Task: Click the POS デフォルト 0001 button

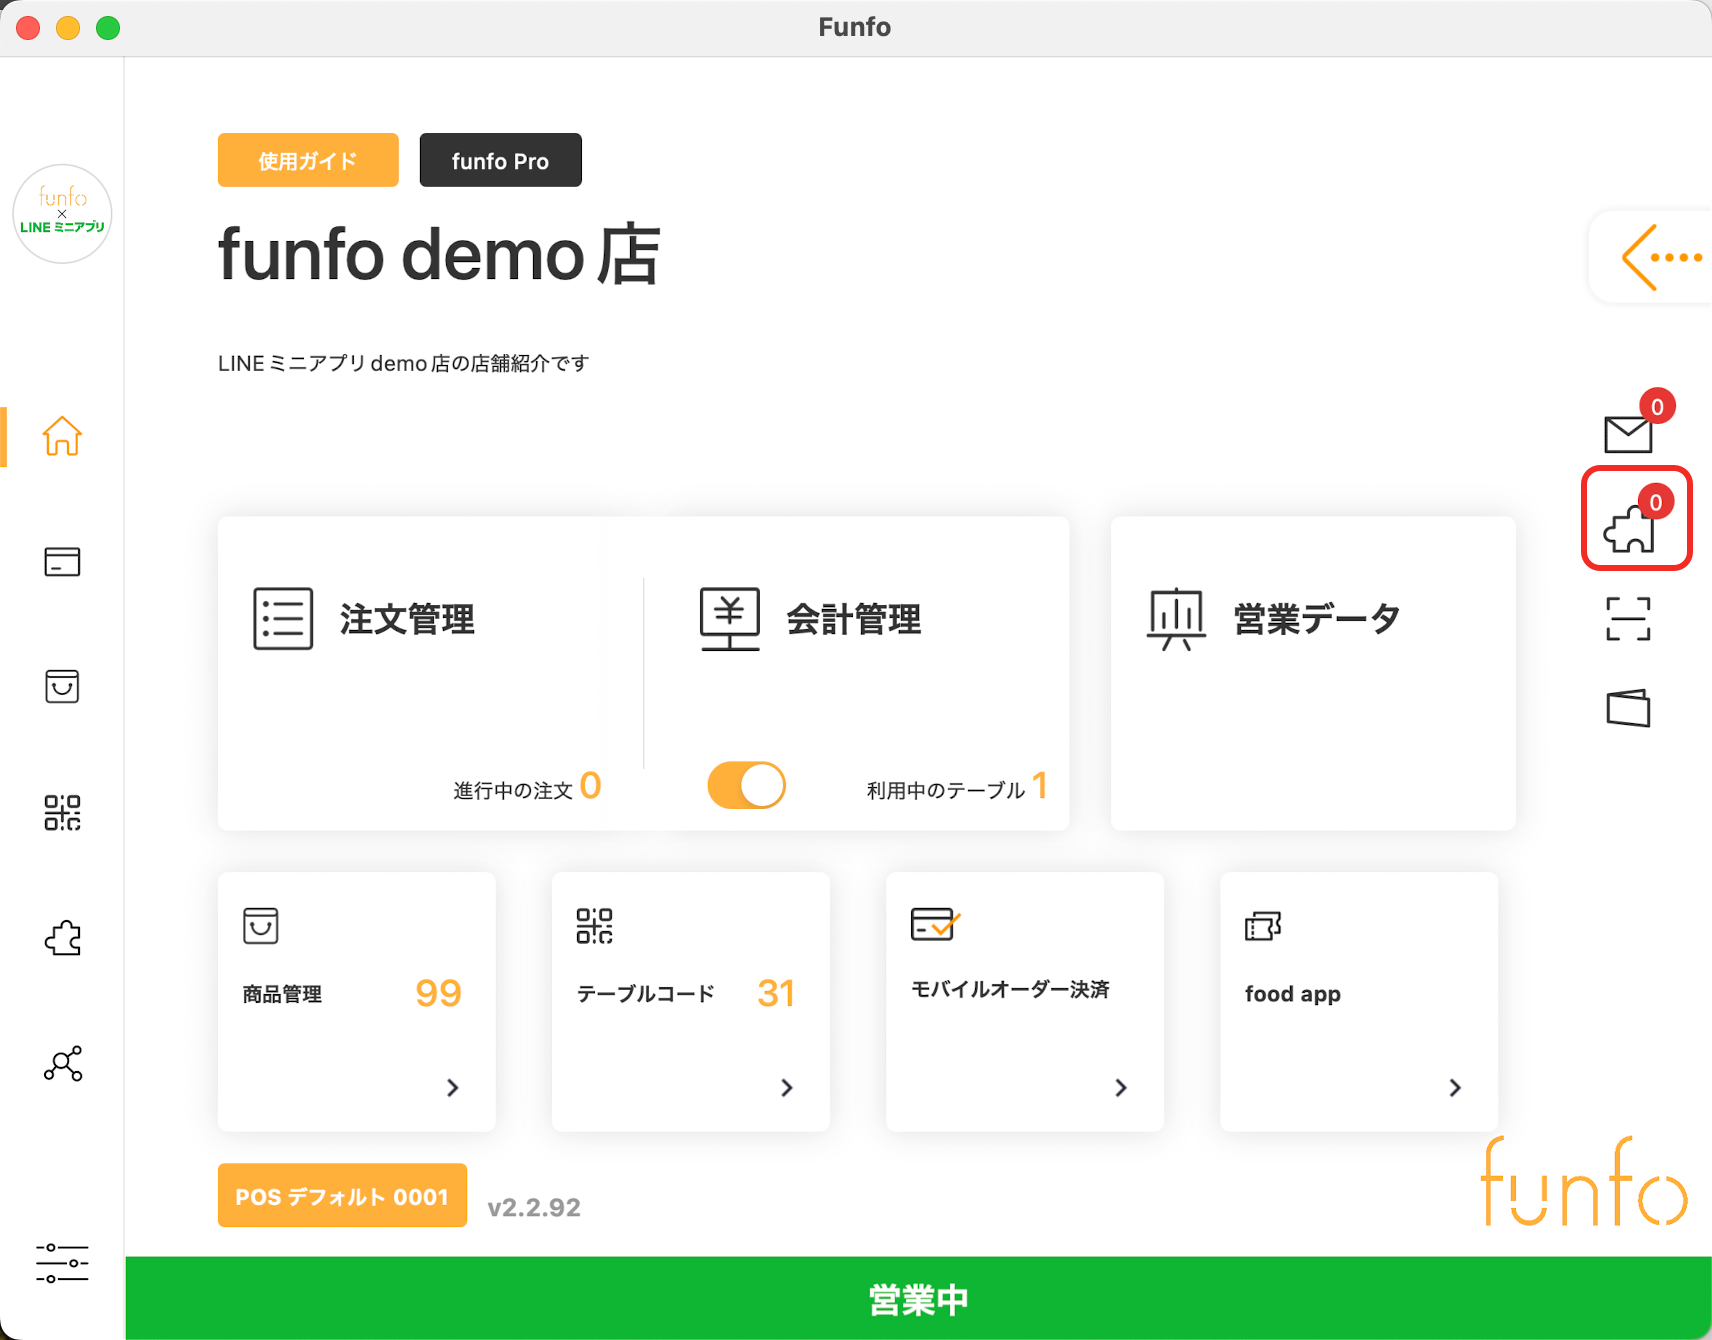Action: 342,1195
